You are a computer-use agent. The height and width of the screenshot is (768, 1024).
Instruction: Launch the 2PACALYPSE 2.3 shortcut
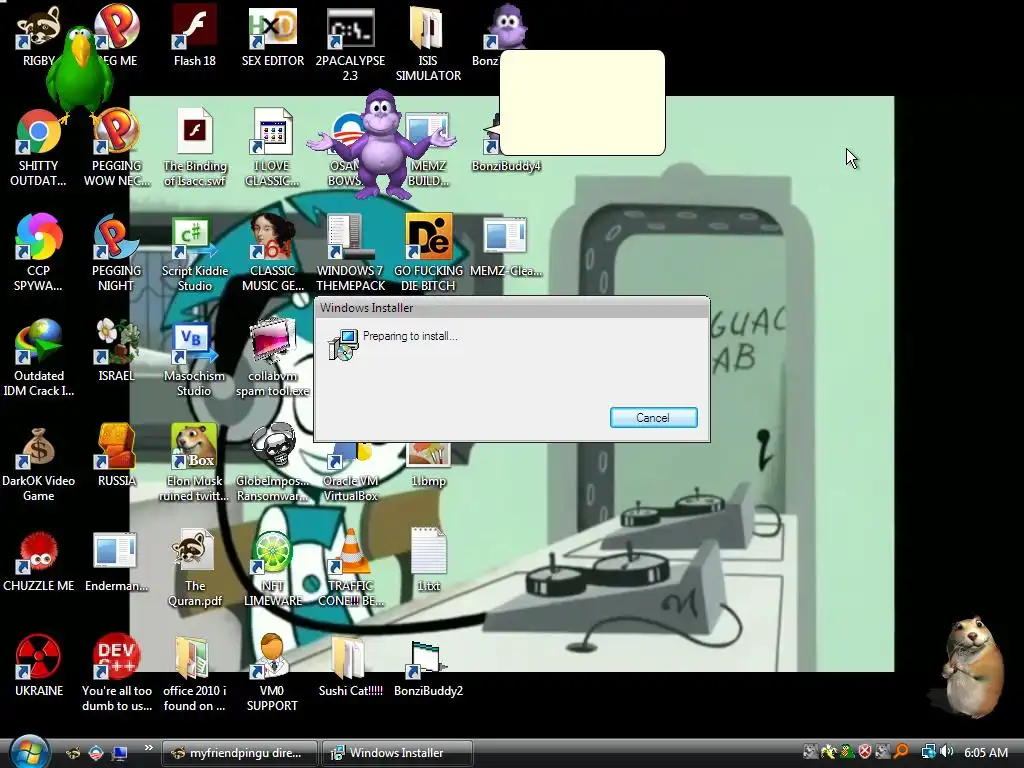click(x=350, y=43)
